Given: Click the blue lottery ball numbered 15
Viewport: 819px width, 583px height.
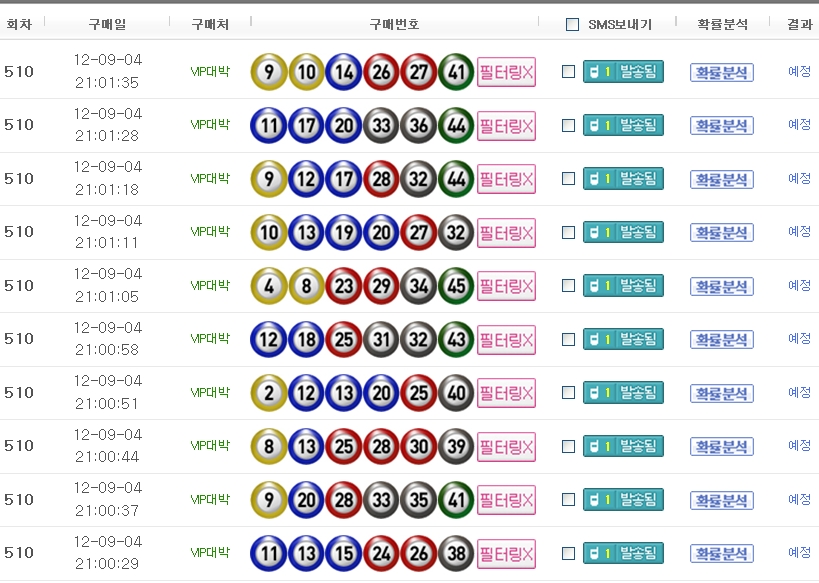Looking at the screenshot, I should click(x=343, y=553).
